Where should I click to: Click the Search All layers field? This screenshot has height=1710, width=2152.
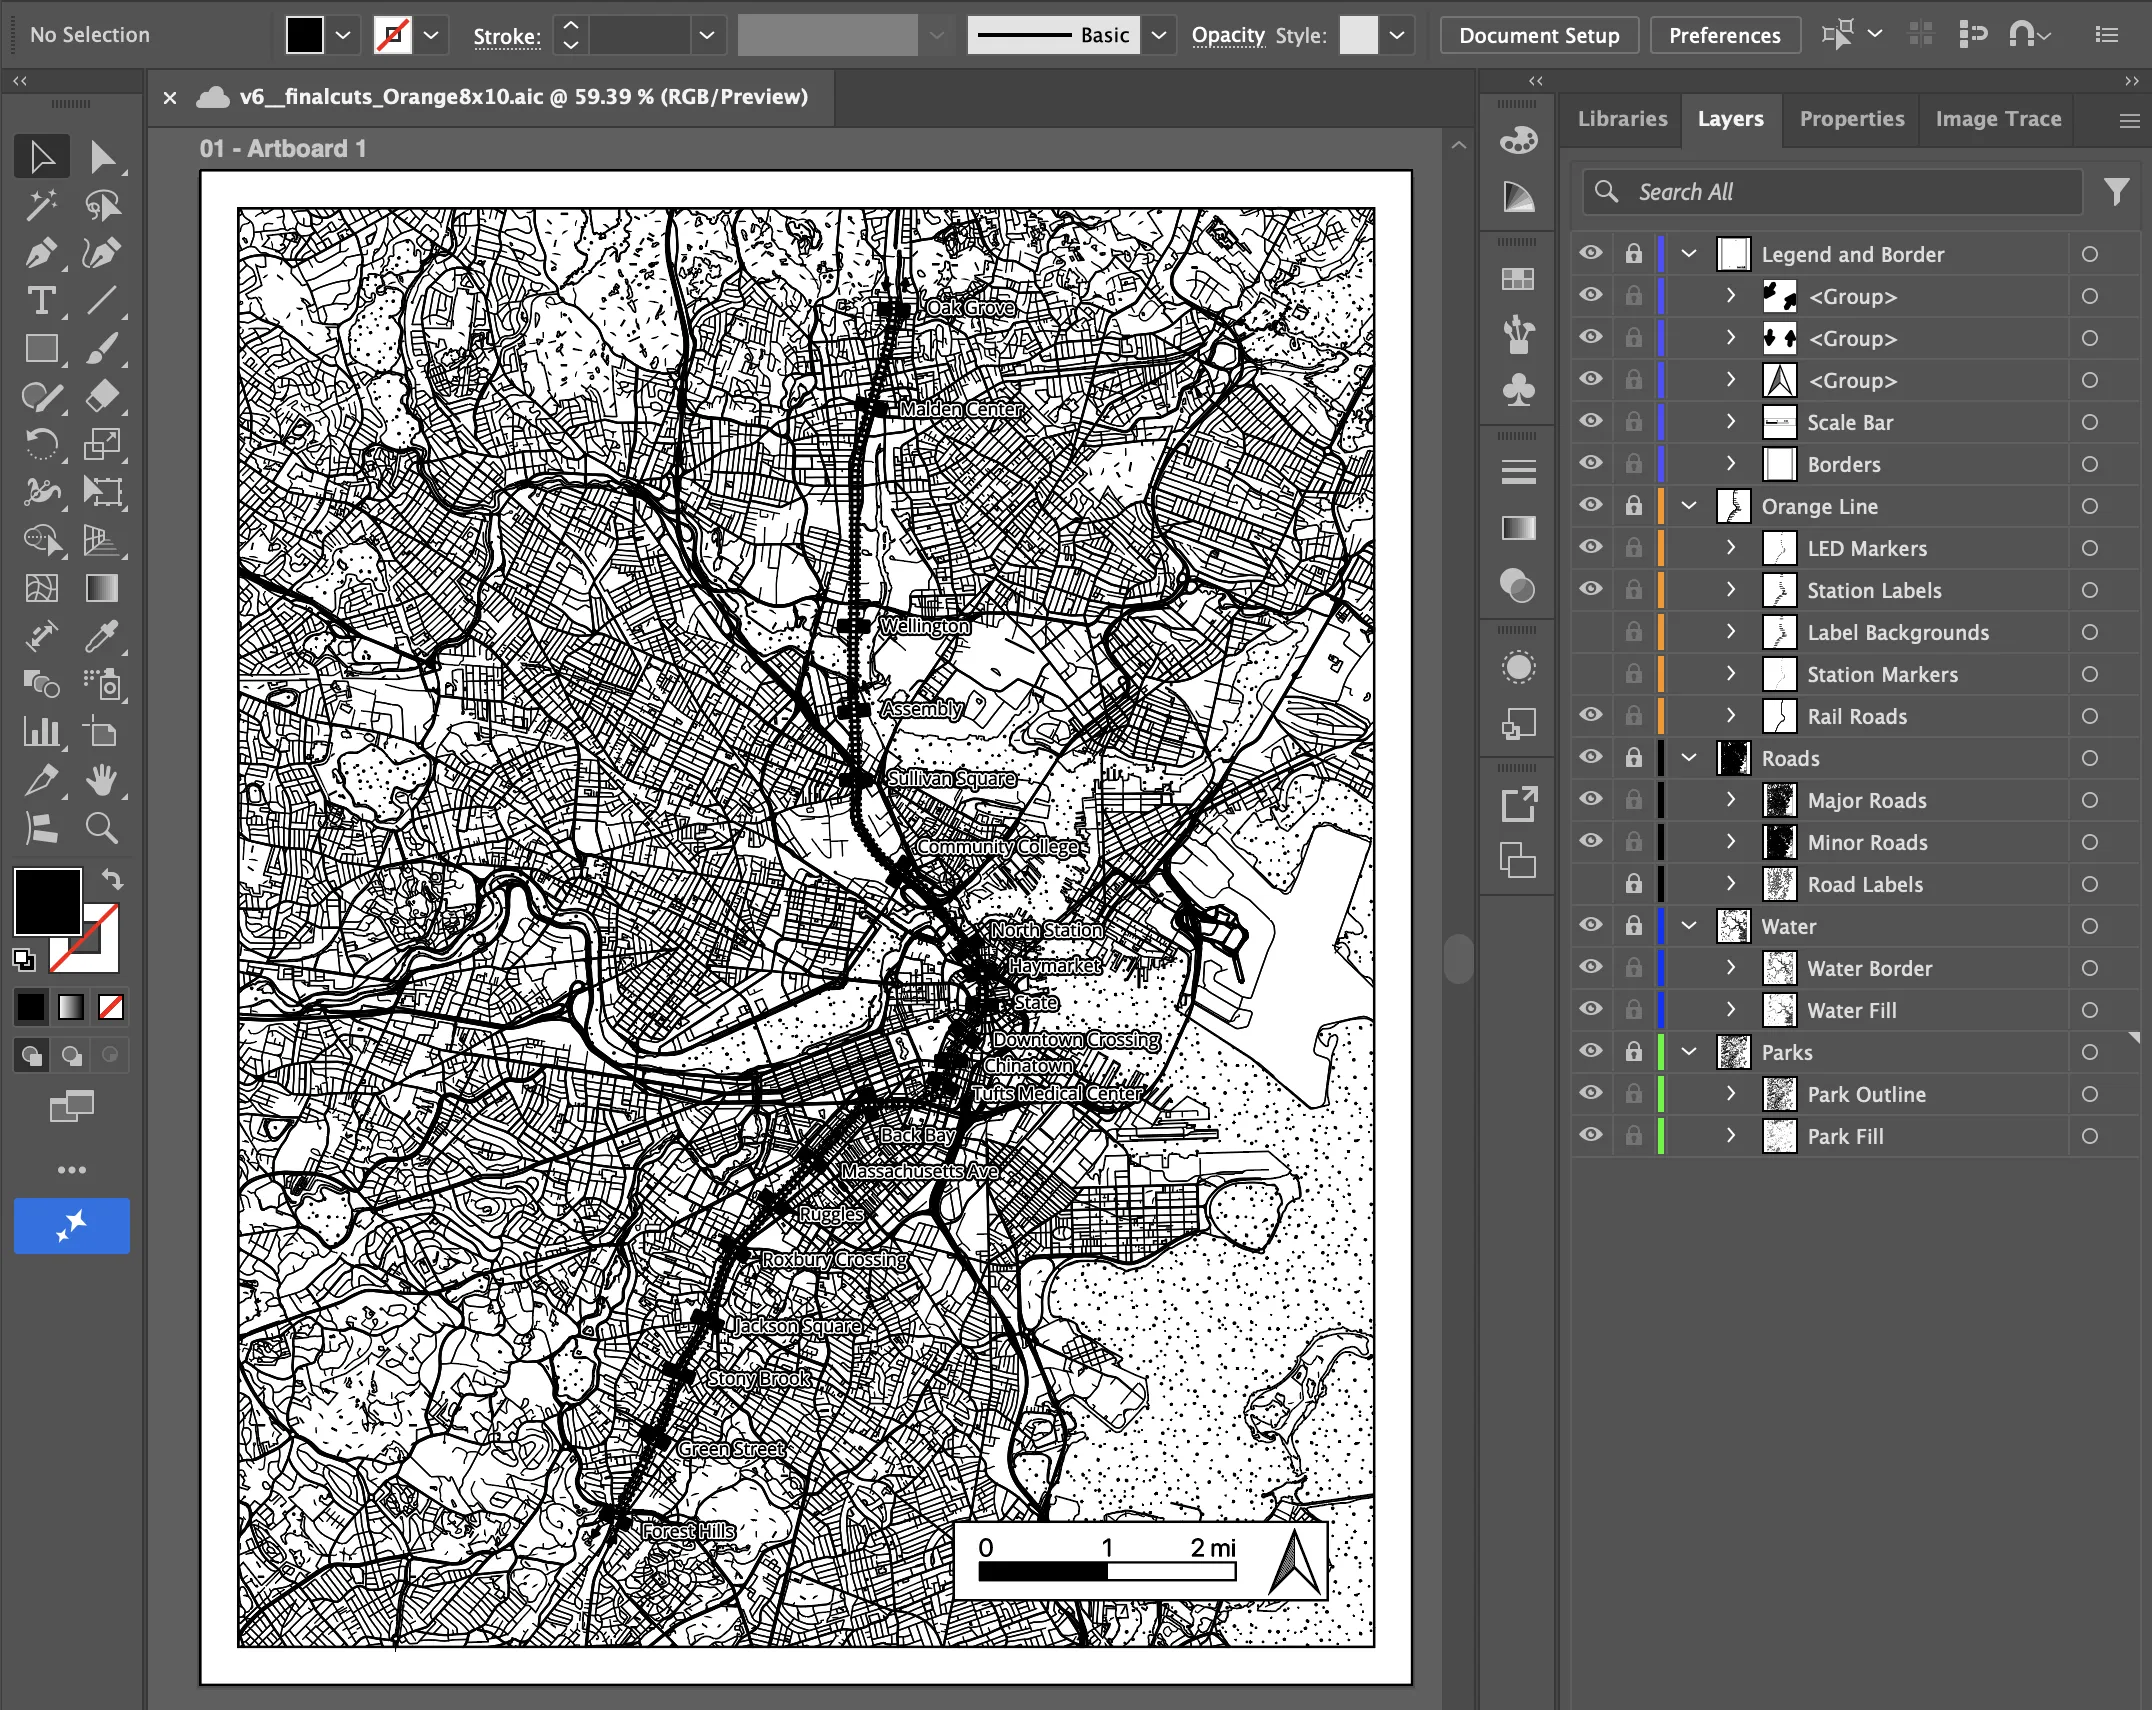point(1832,192)
